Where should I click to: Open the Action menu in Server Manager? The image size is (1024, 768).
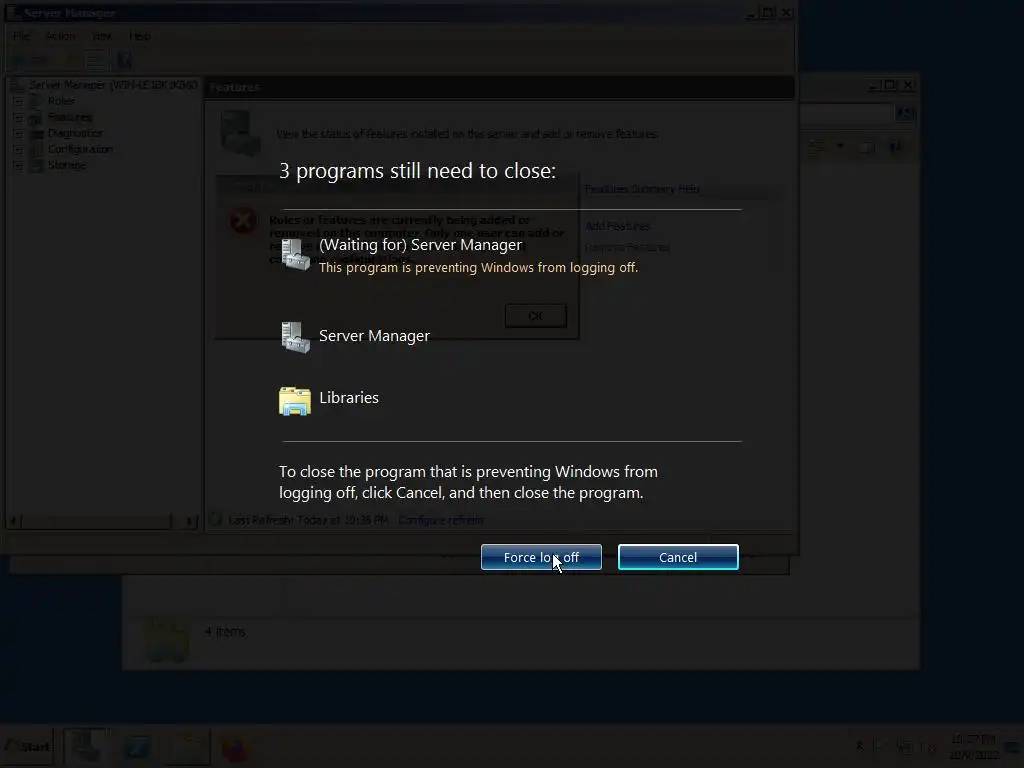click(x=60, y=36)
